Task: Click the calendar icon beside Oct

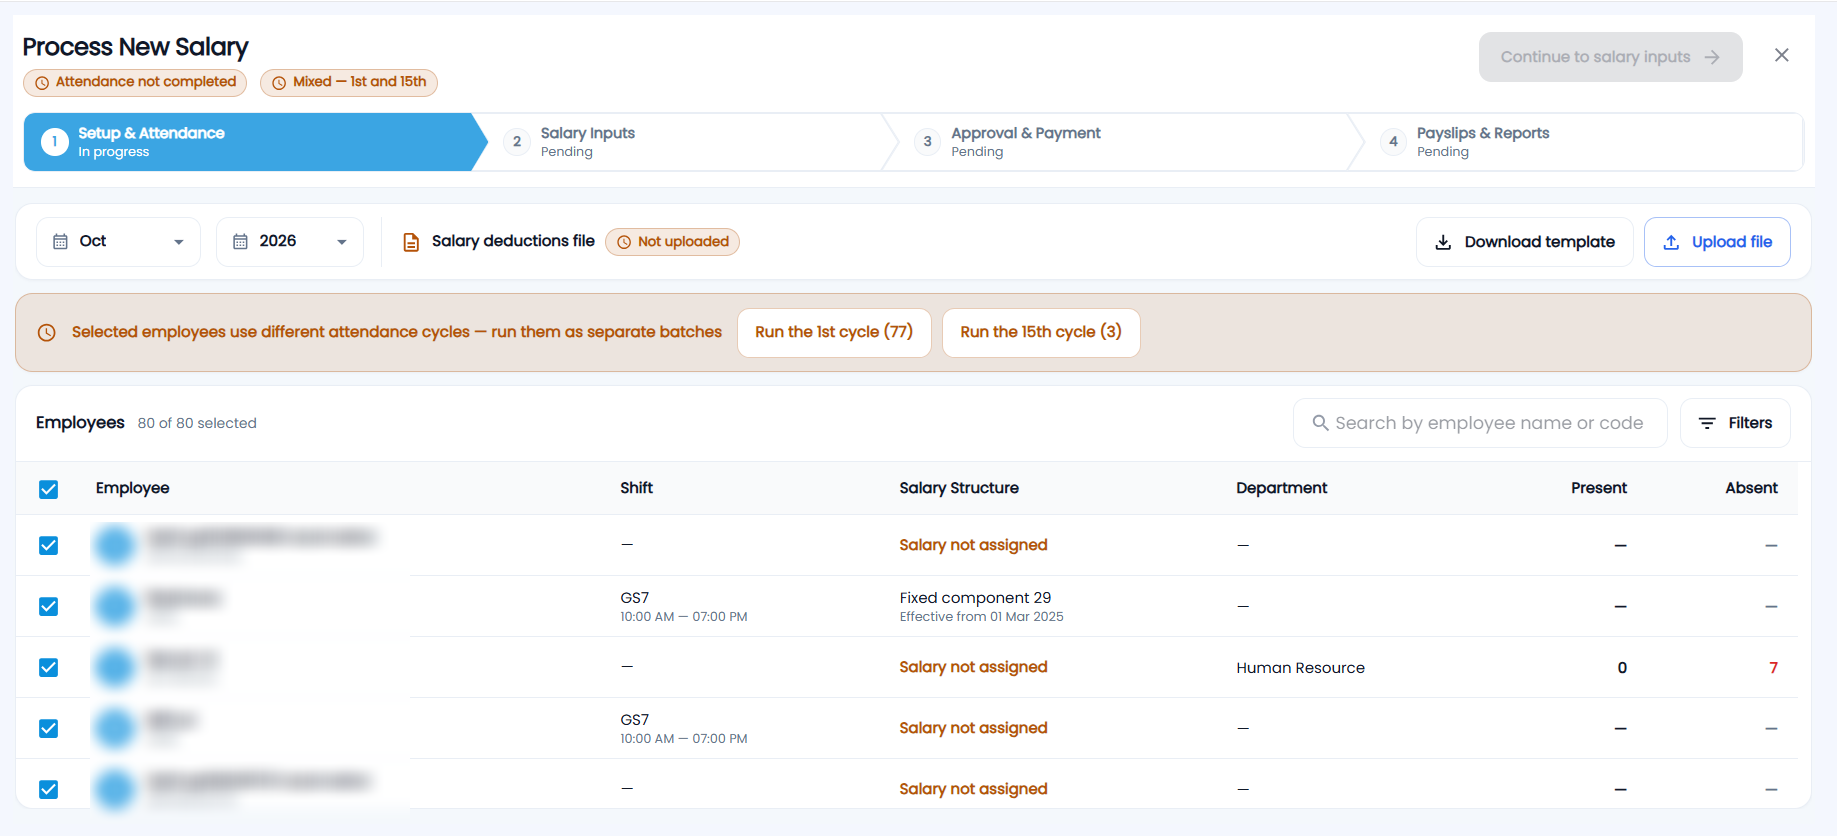Action: [60, 242]
